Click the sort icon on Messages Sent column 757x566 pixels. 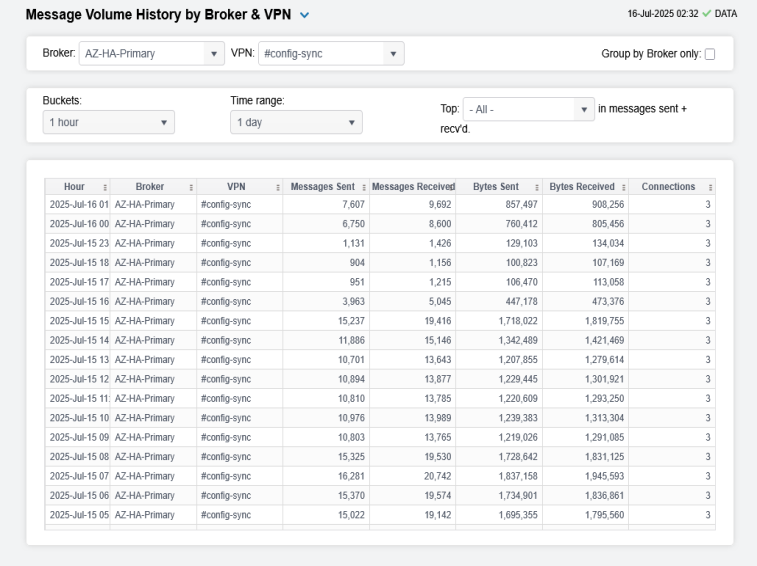[362, 187]
